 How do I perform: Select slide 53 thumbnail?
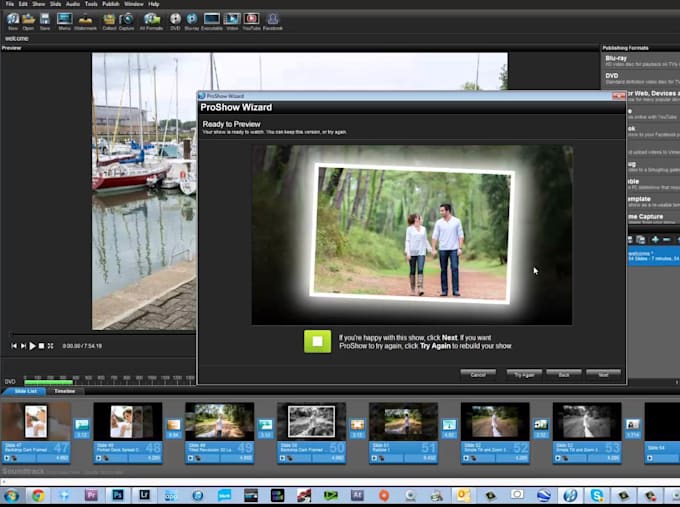[x=587, y=421]
